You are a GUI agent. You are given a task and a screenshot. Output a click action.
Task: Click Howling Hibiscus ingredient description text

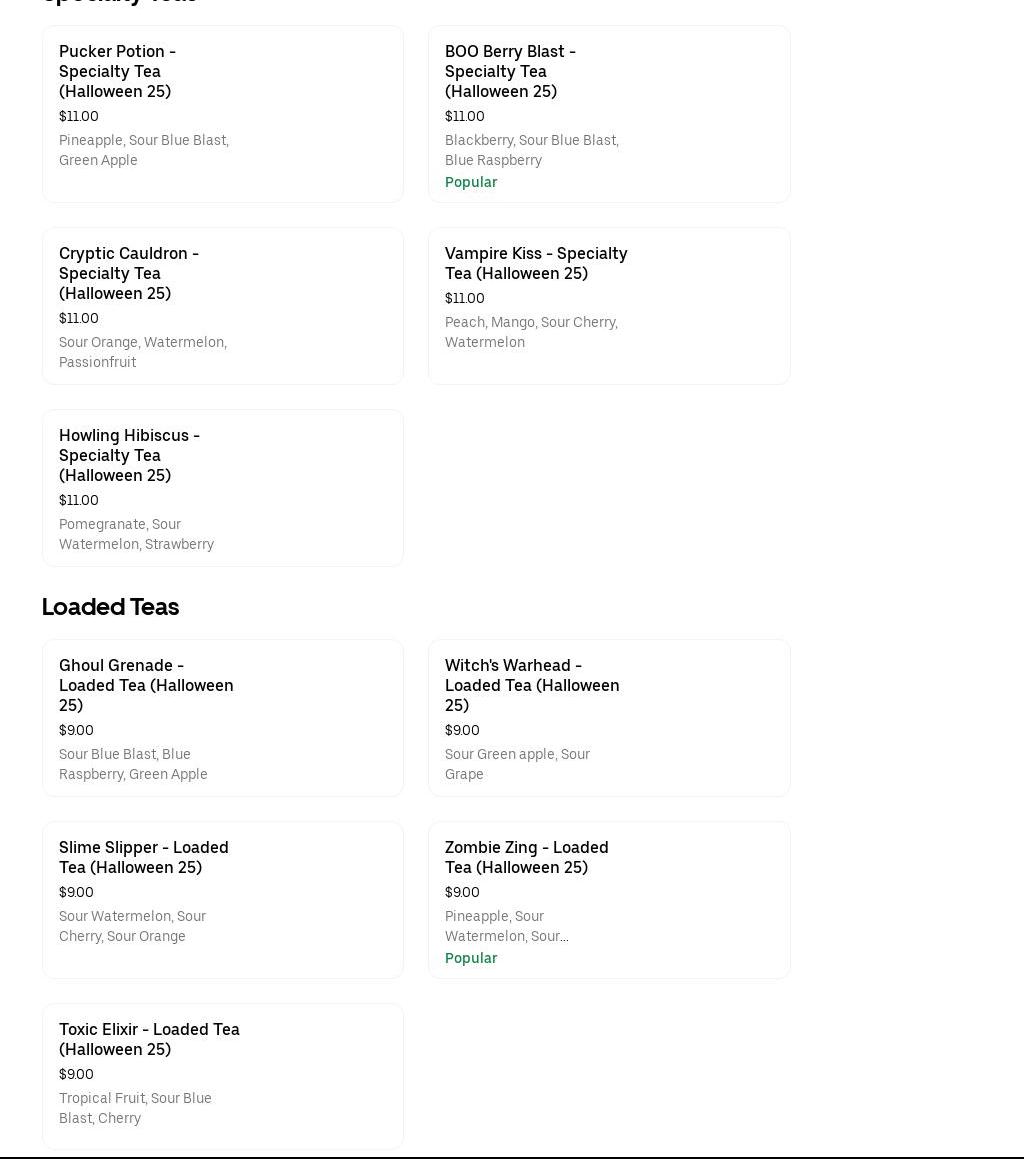tap(137, 534)
